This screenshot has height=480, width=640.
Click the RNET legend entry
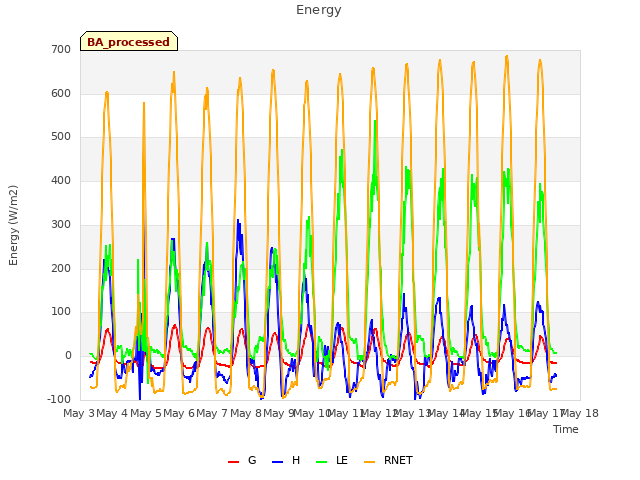(388, 460)
